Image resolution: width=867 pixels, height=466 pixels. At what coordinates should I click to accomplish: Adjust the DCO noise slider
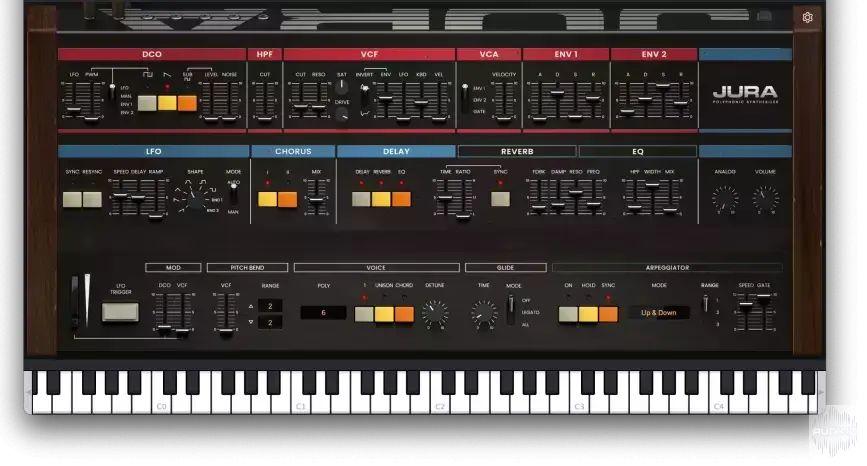coord(229,118)
